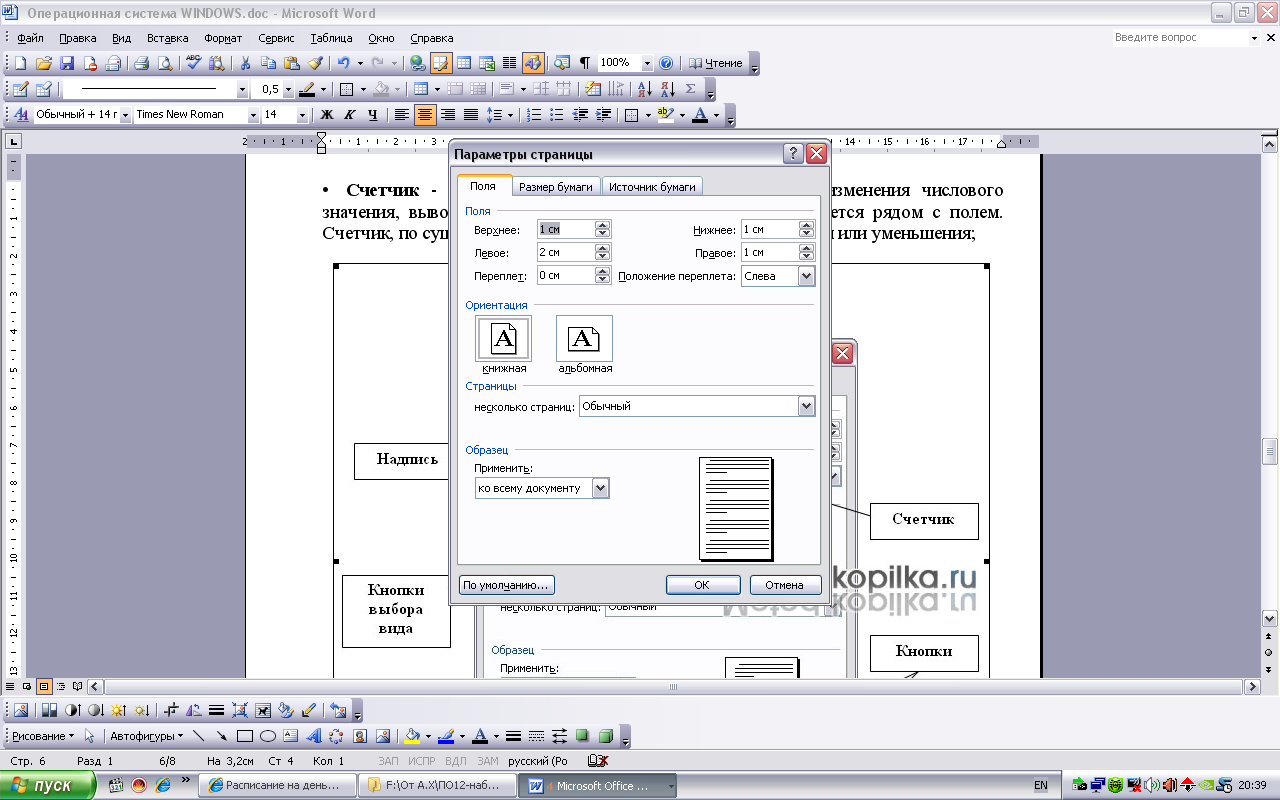Click the Shadow style icon on Drawing toolbar
Screen dimensions: 1280x800
coord(582,736)
